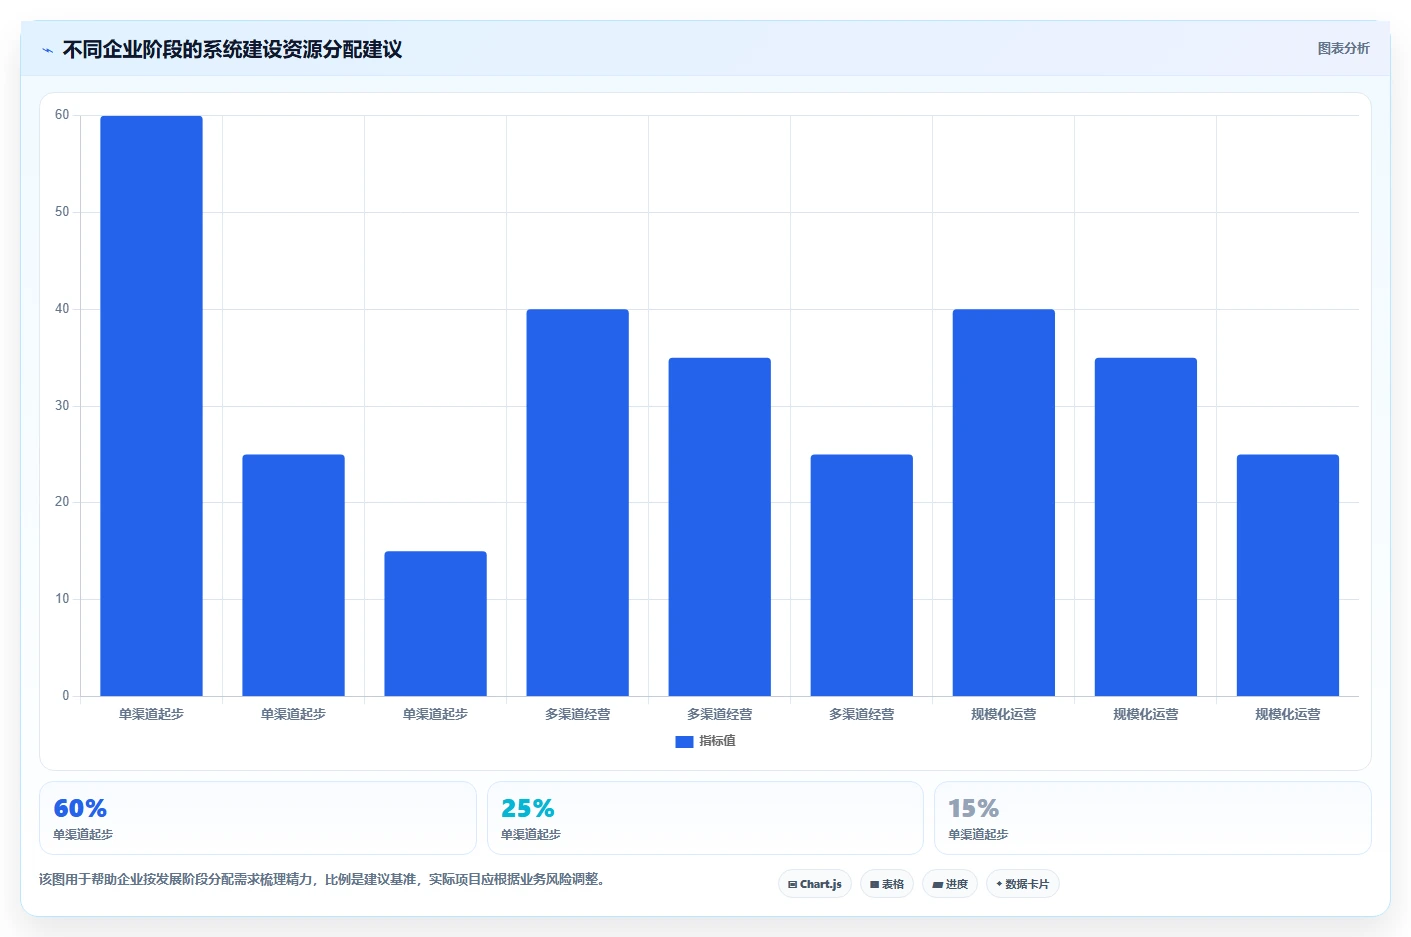Screen dimensions: 1411x937
Task: Click the 40-value bar for 多渠道经营
Action: pos(577,503)
